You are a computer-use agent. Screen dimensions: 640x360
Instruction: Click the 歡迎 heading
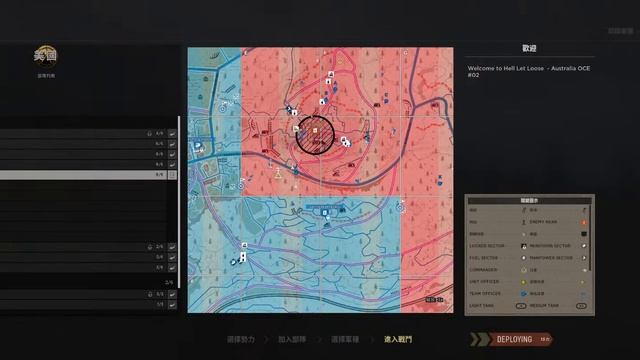click(529, 48)
